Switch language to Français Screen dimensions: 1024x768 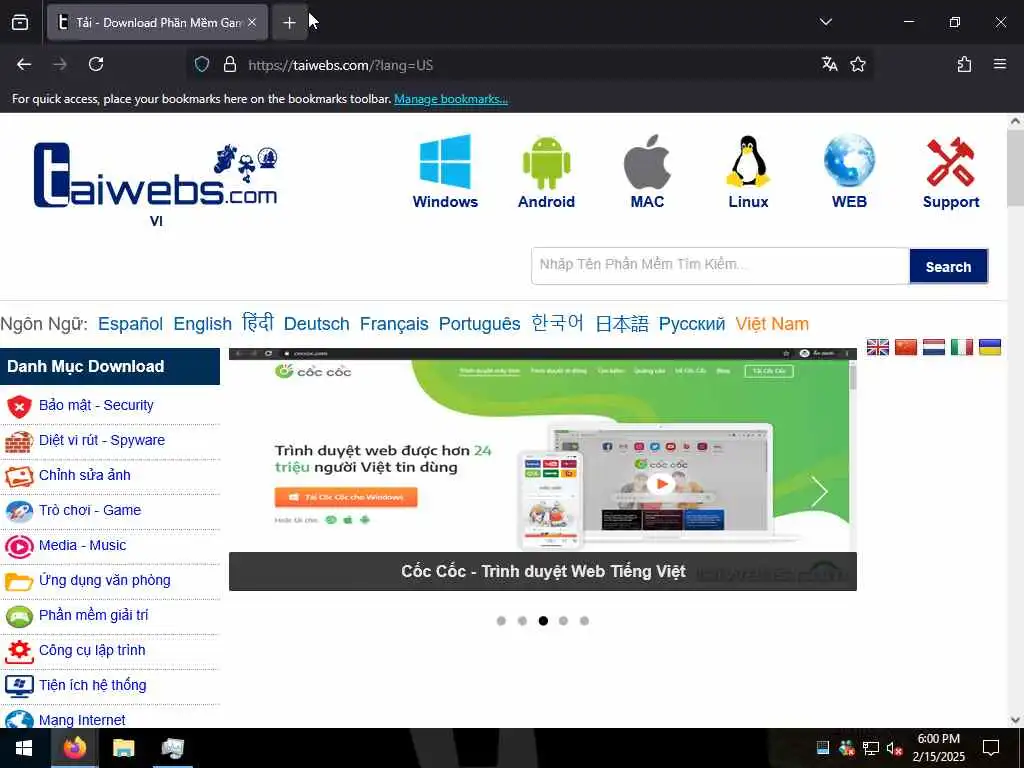394,324
